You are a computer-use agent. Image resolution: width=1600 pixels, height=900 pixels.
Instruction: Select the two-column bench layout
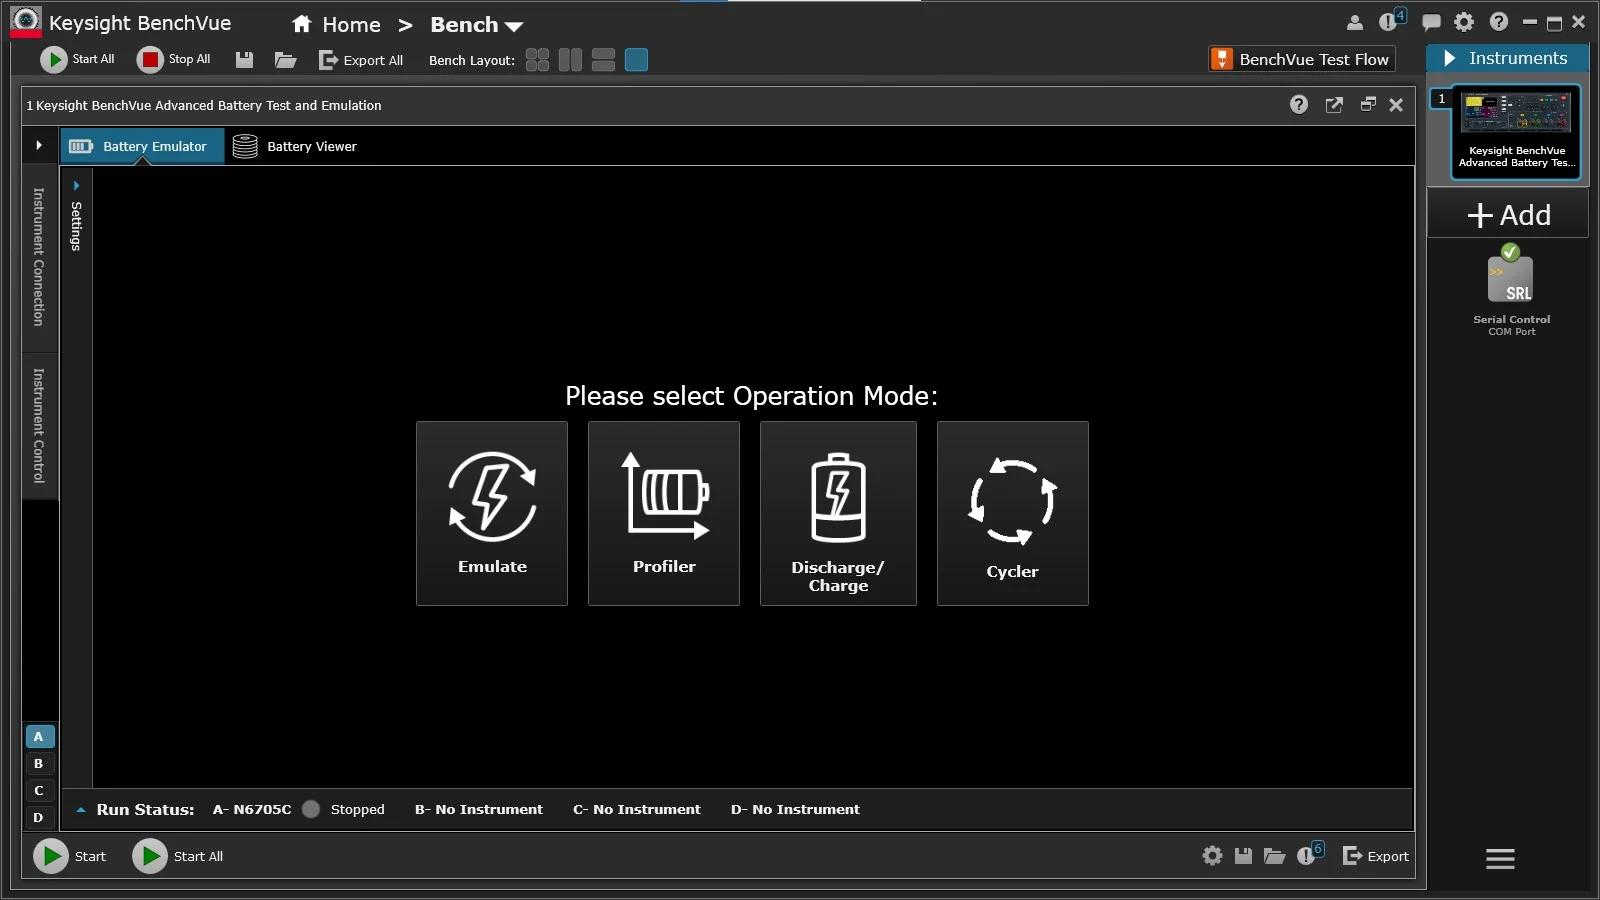point(570,60)
